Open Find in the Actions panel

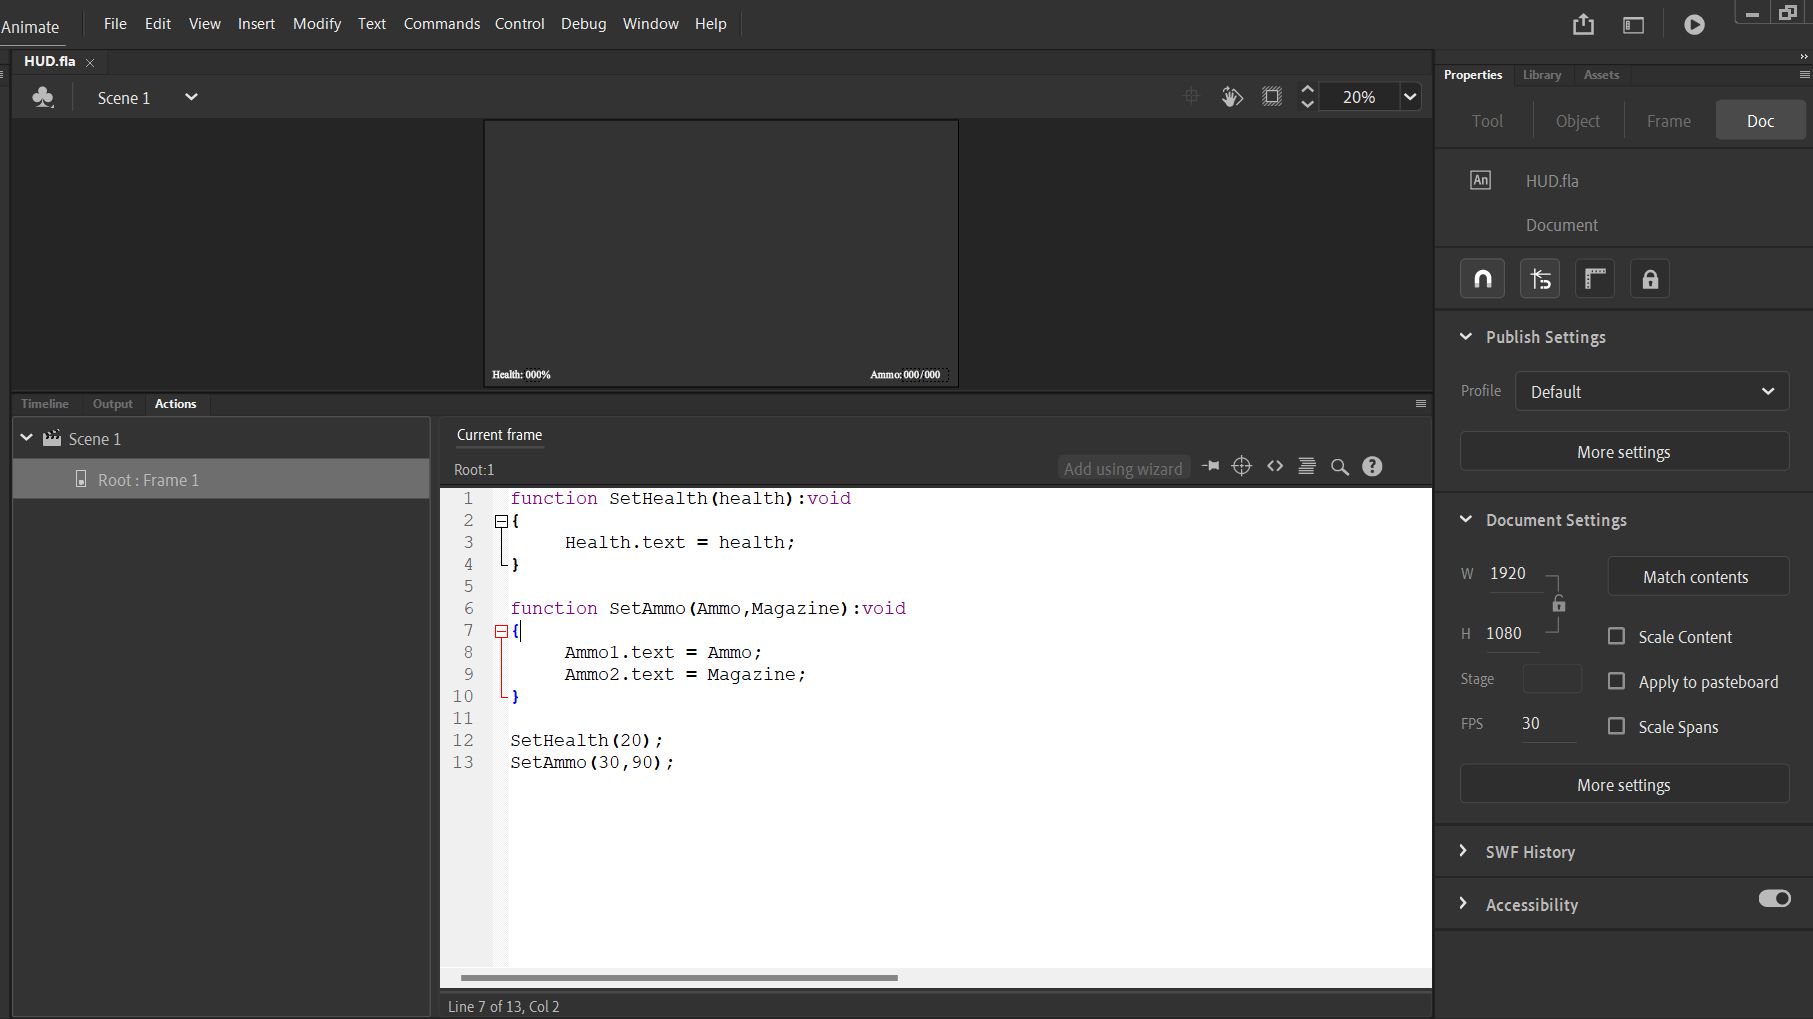pyautogui.click(x=1340, y=467)
